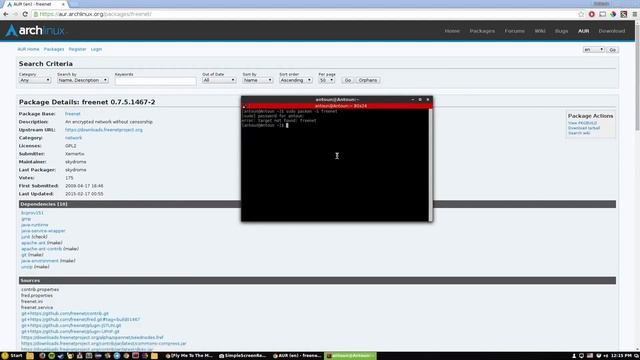Switch to SimpleScreenRecorder taskbar window
Viewport: 640px width, 360px height.
tap(242, 356)
